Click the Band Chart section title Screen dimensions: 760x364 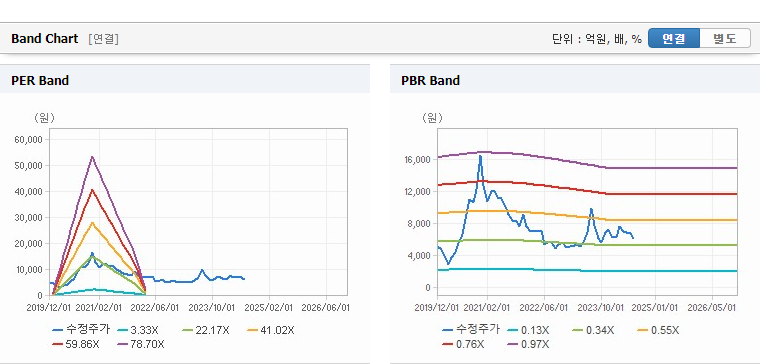(x=45, y=39)
